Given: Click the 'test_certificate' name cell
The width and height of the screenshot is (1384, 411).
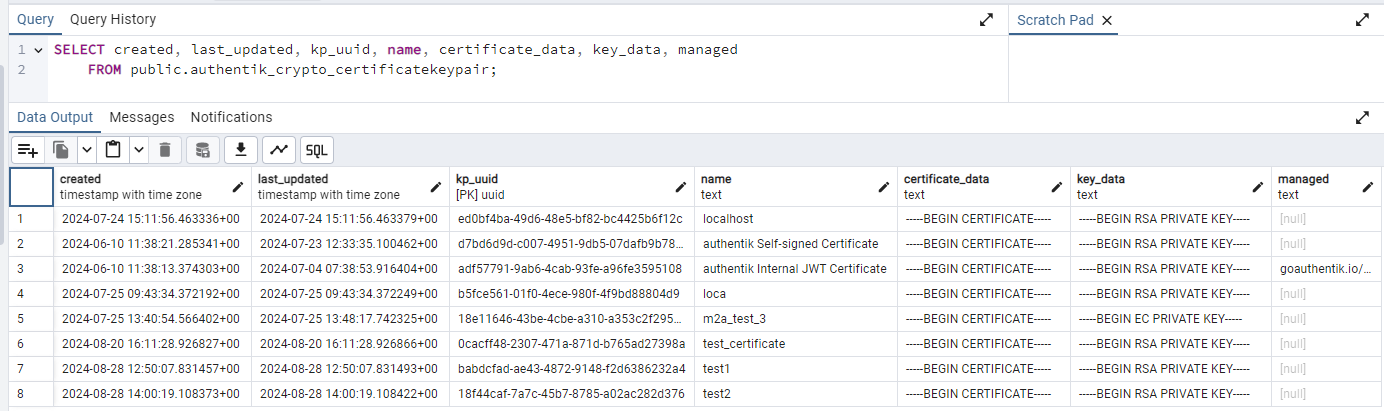Looking at the screenshot, I should click(x=796, y=343).
